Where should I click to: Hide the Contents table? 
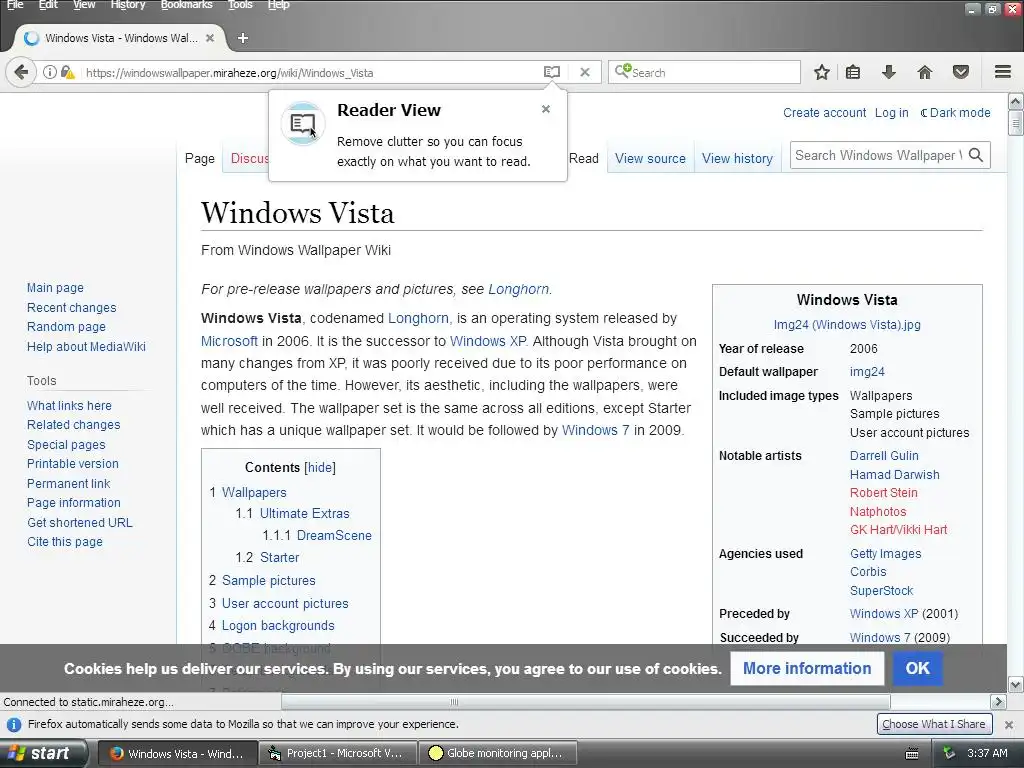tap(320, 468)
